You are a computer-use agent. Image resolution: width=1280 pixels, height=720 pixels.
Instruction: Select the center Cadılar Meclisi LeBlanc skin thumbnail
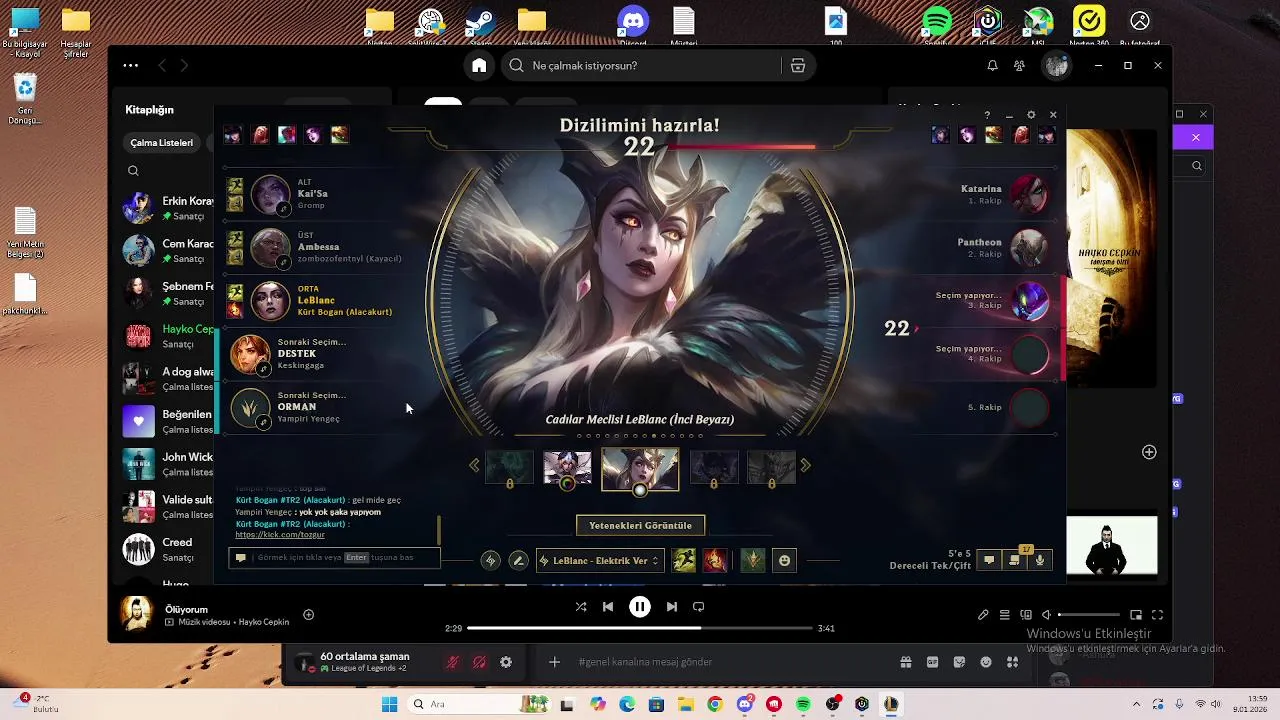click(640, 468)
